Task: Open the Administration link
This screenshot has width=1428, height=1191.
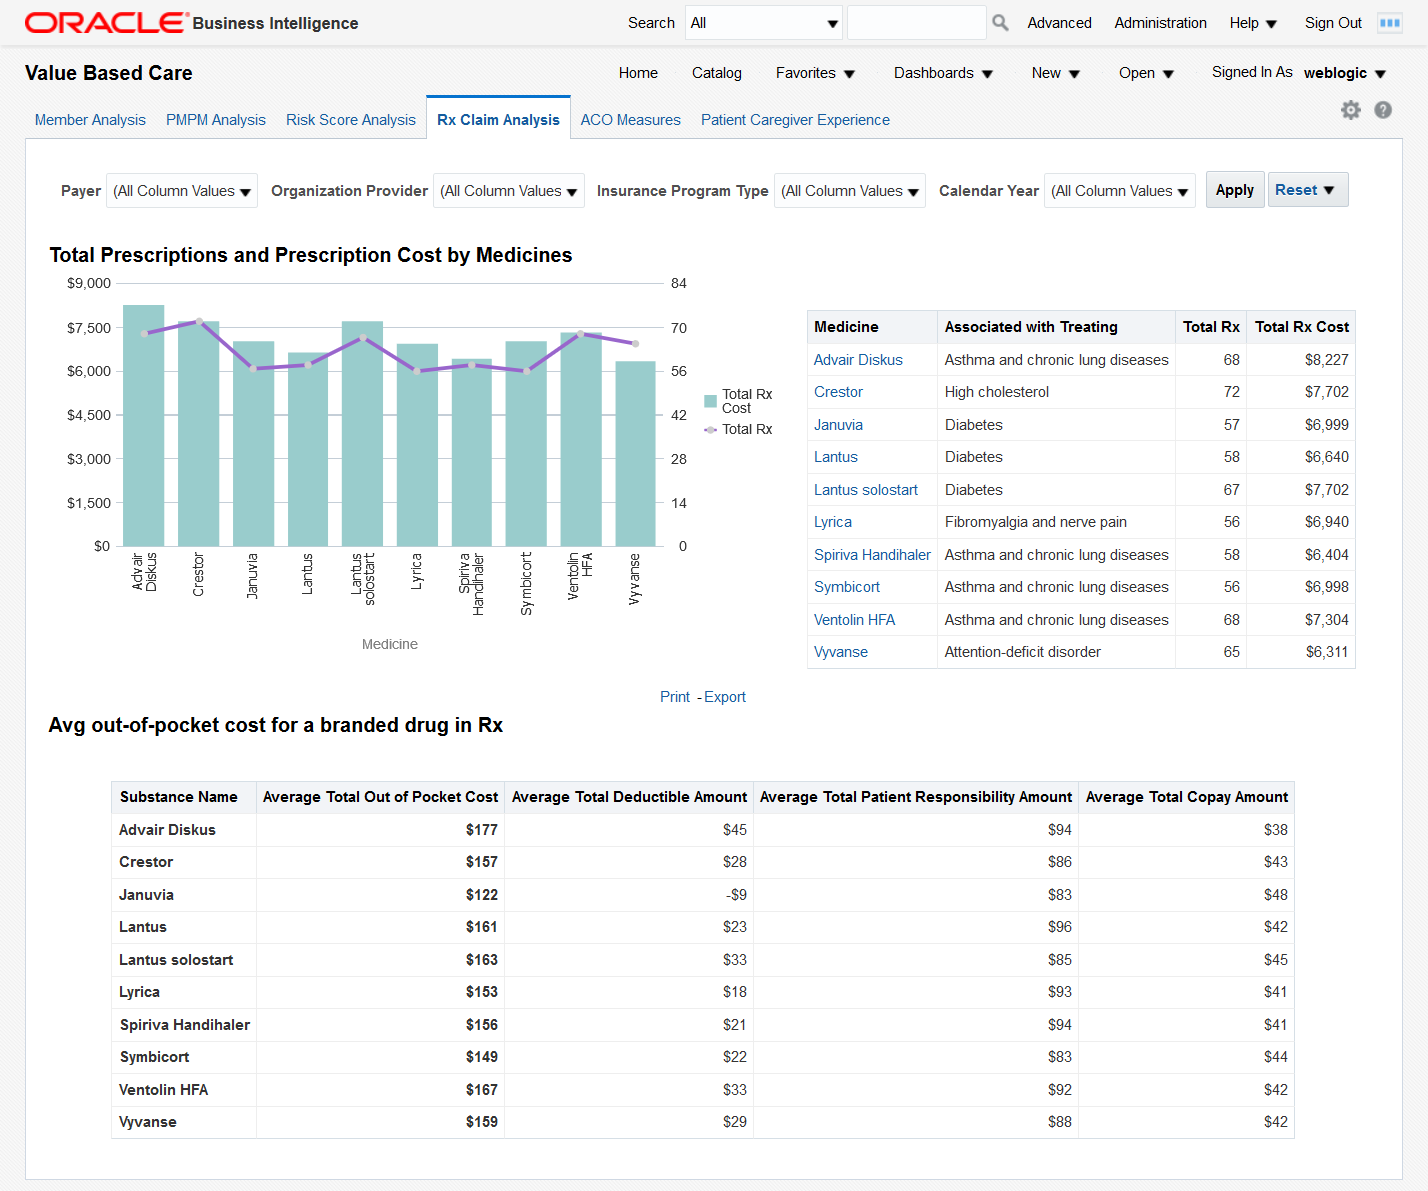Action: [x=1160, y=23]
